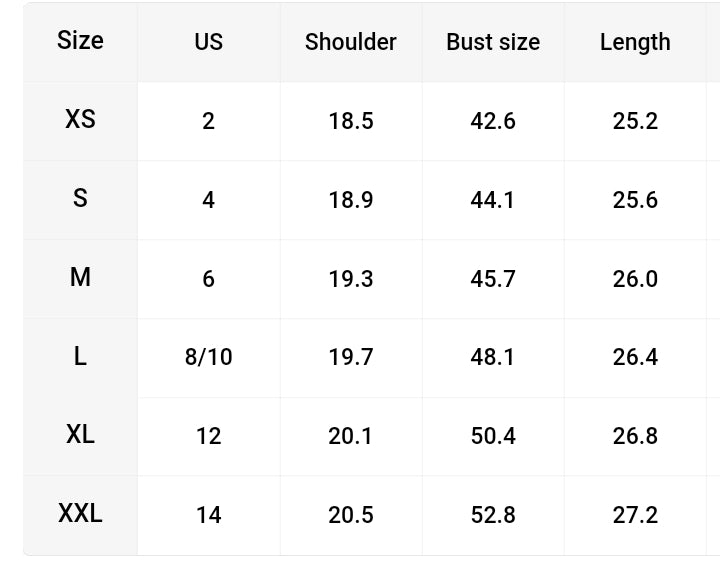This screenshot has height=561, width=720.
Task: Click the 50.4 bust size value
Action: [493, 436]
